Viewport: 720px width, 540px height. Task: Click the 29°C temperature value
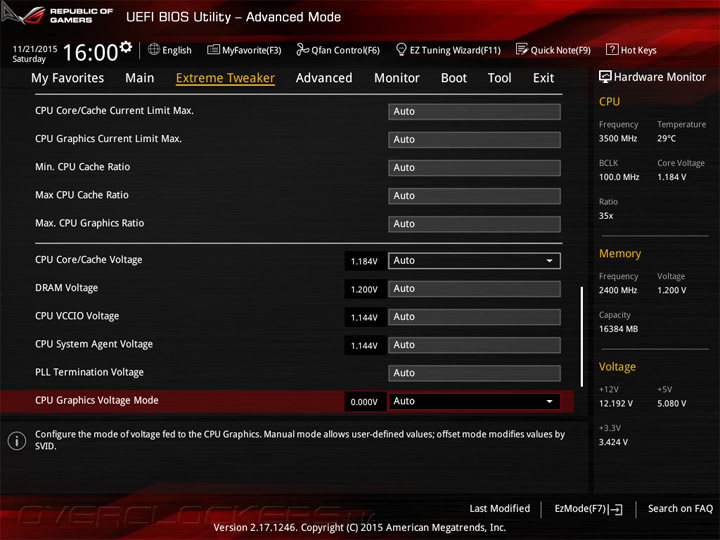(x=666, y=139)
